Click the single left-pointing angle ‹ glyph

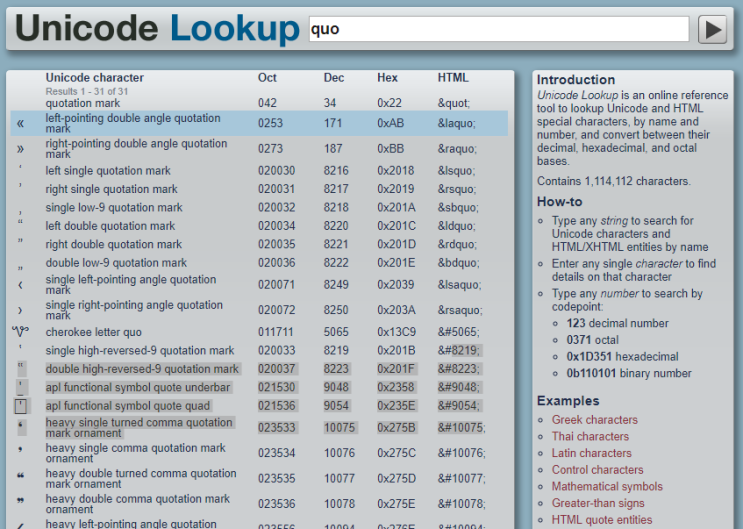tap(20, 285)
